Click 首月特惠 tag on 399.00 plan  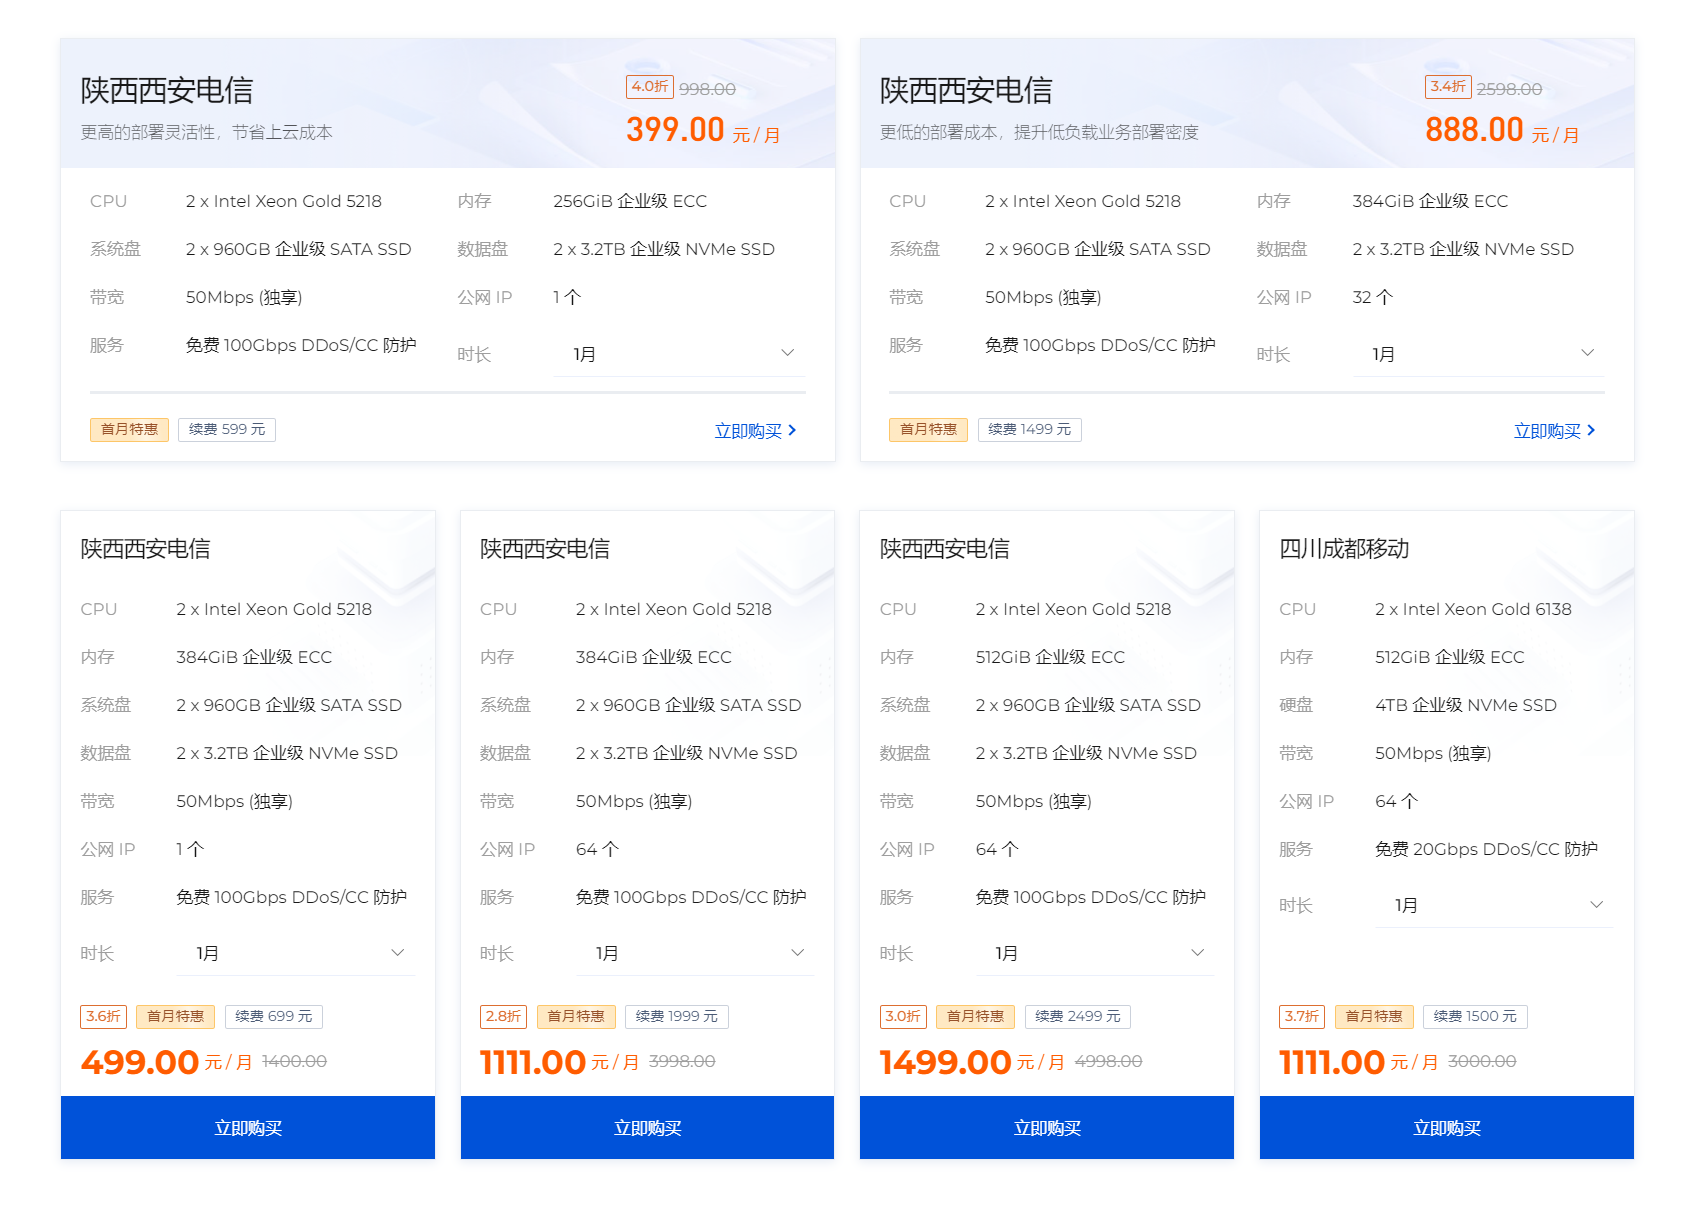(x=129, y=429)
